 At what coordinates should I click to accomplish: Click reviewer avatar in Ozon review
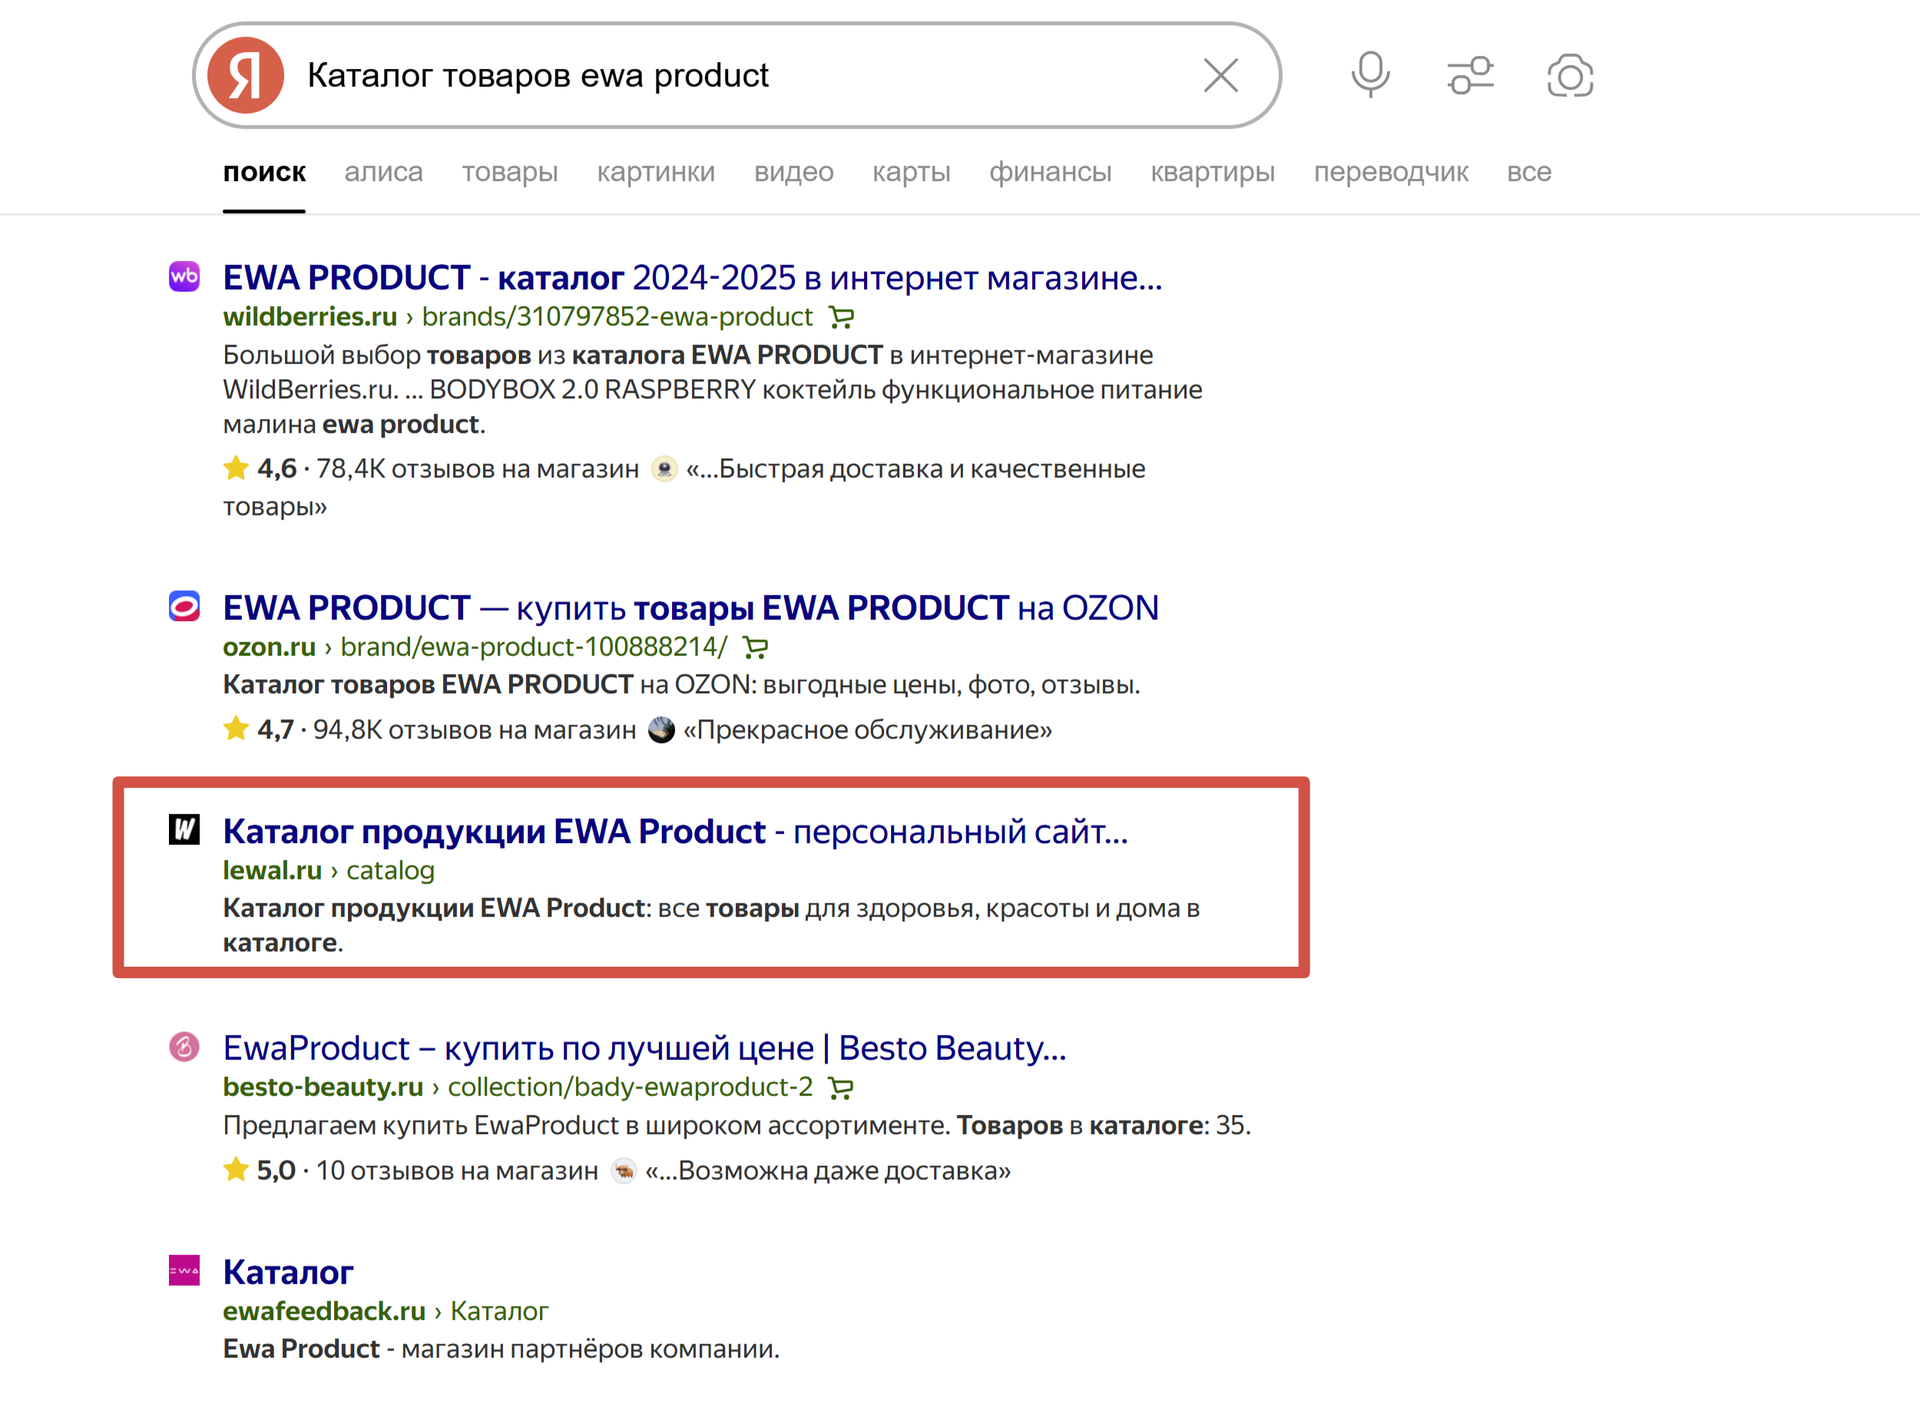[x=661, y=729]
